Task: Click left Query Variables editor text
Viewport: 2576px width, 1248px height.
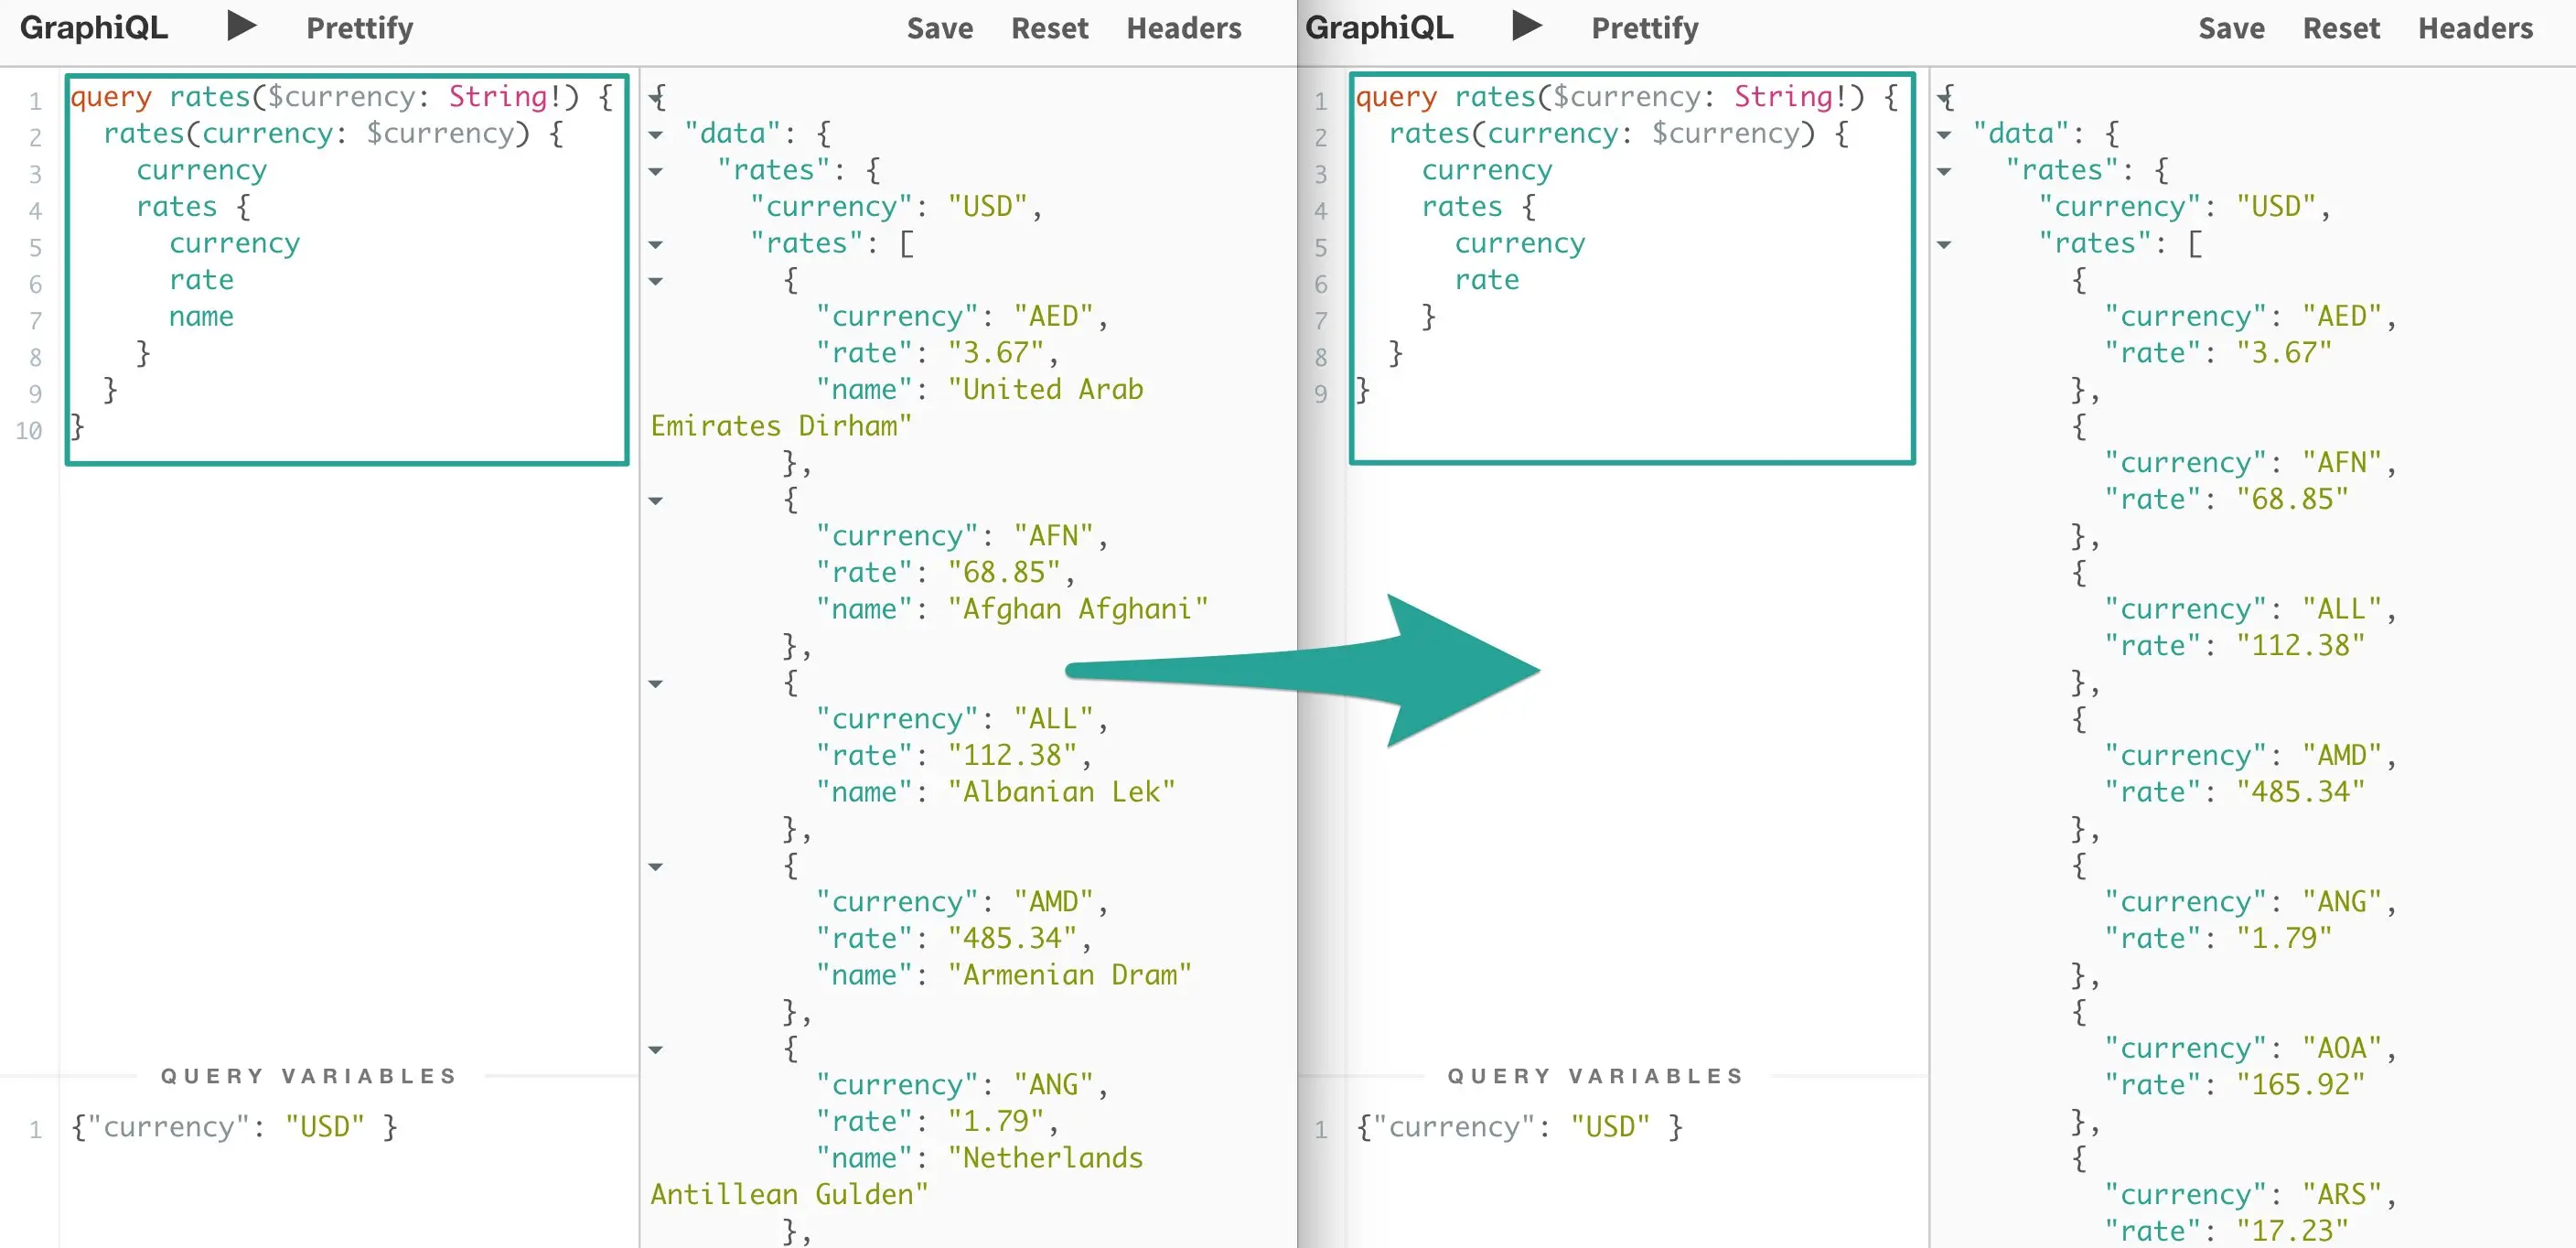Action: (234, 1127)
